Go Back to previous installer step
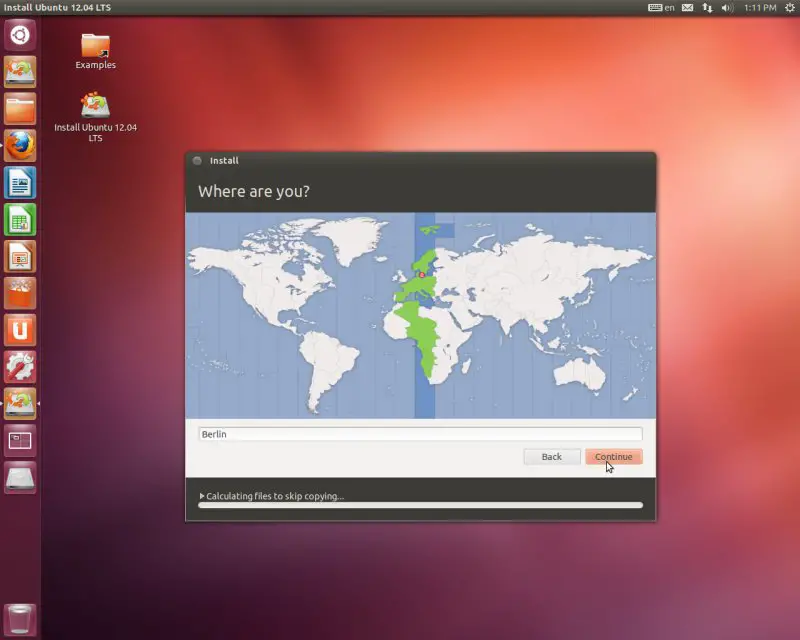Viewport: 800px width, 640px height. click(552, 457)
